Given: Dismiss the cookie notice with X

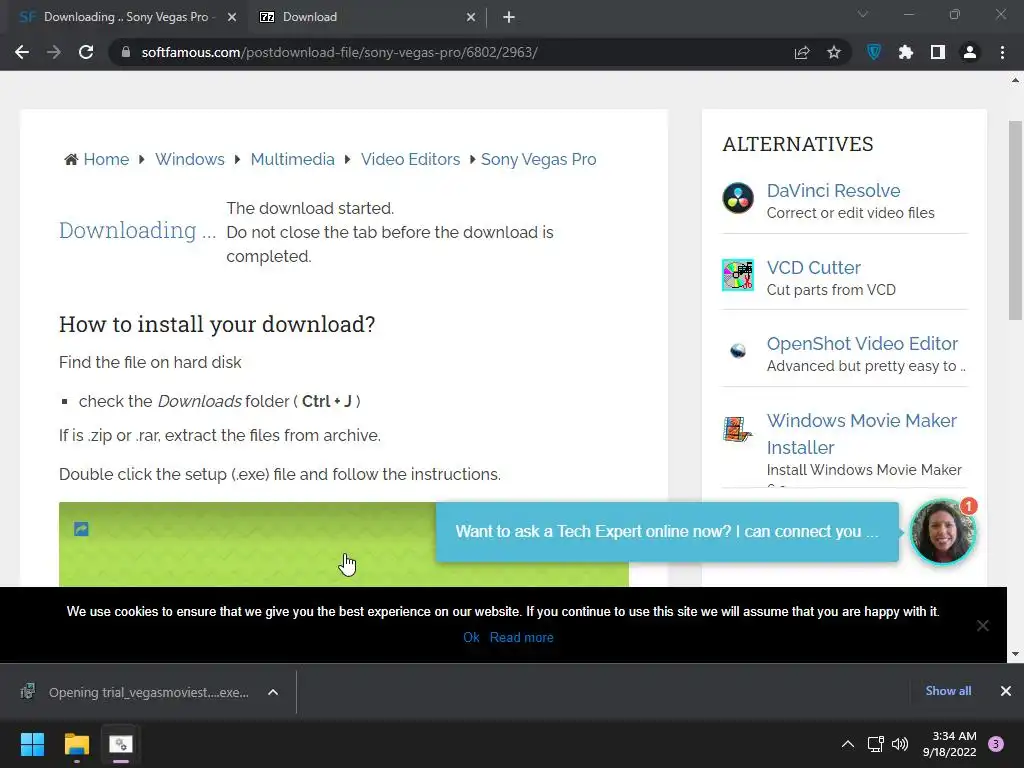Looking at the screenshot, I should [983, 626].
